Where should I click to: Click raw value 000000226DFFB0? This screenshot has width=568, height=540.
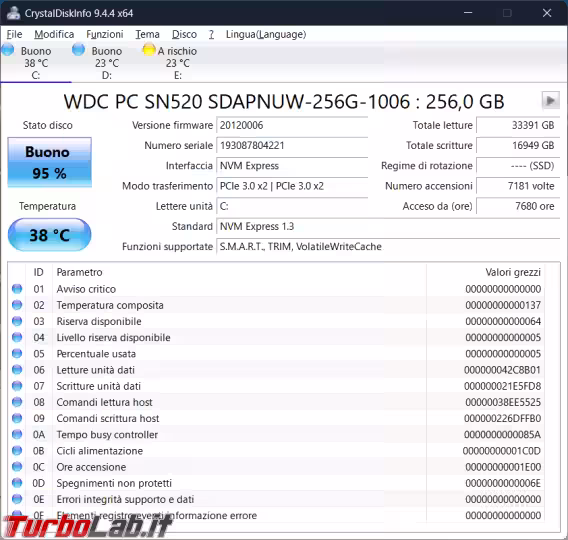point(502,419)
